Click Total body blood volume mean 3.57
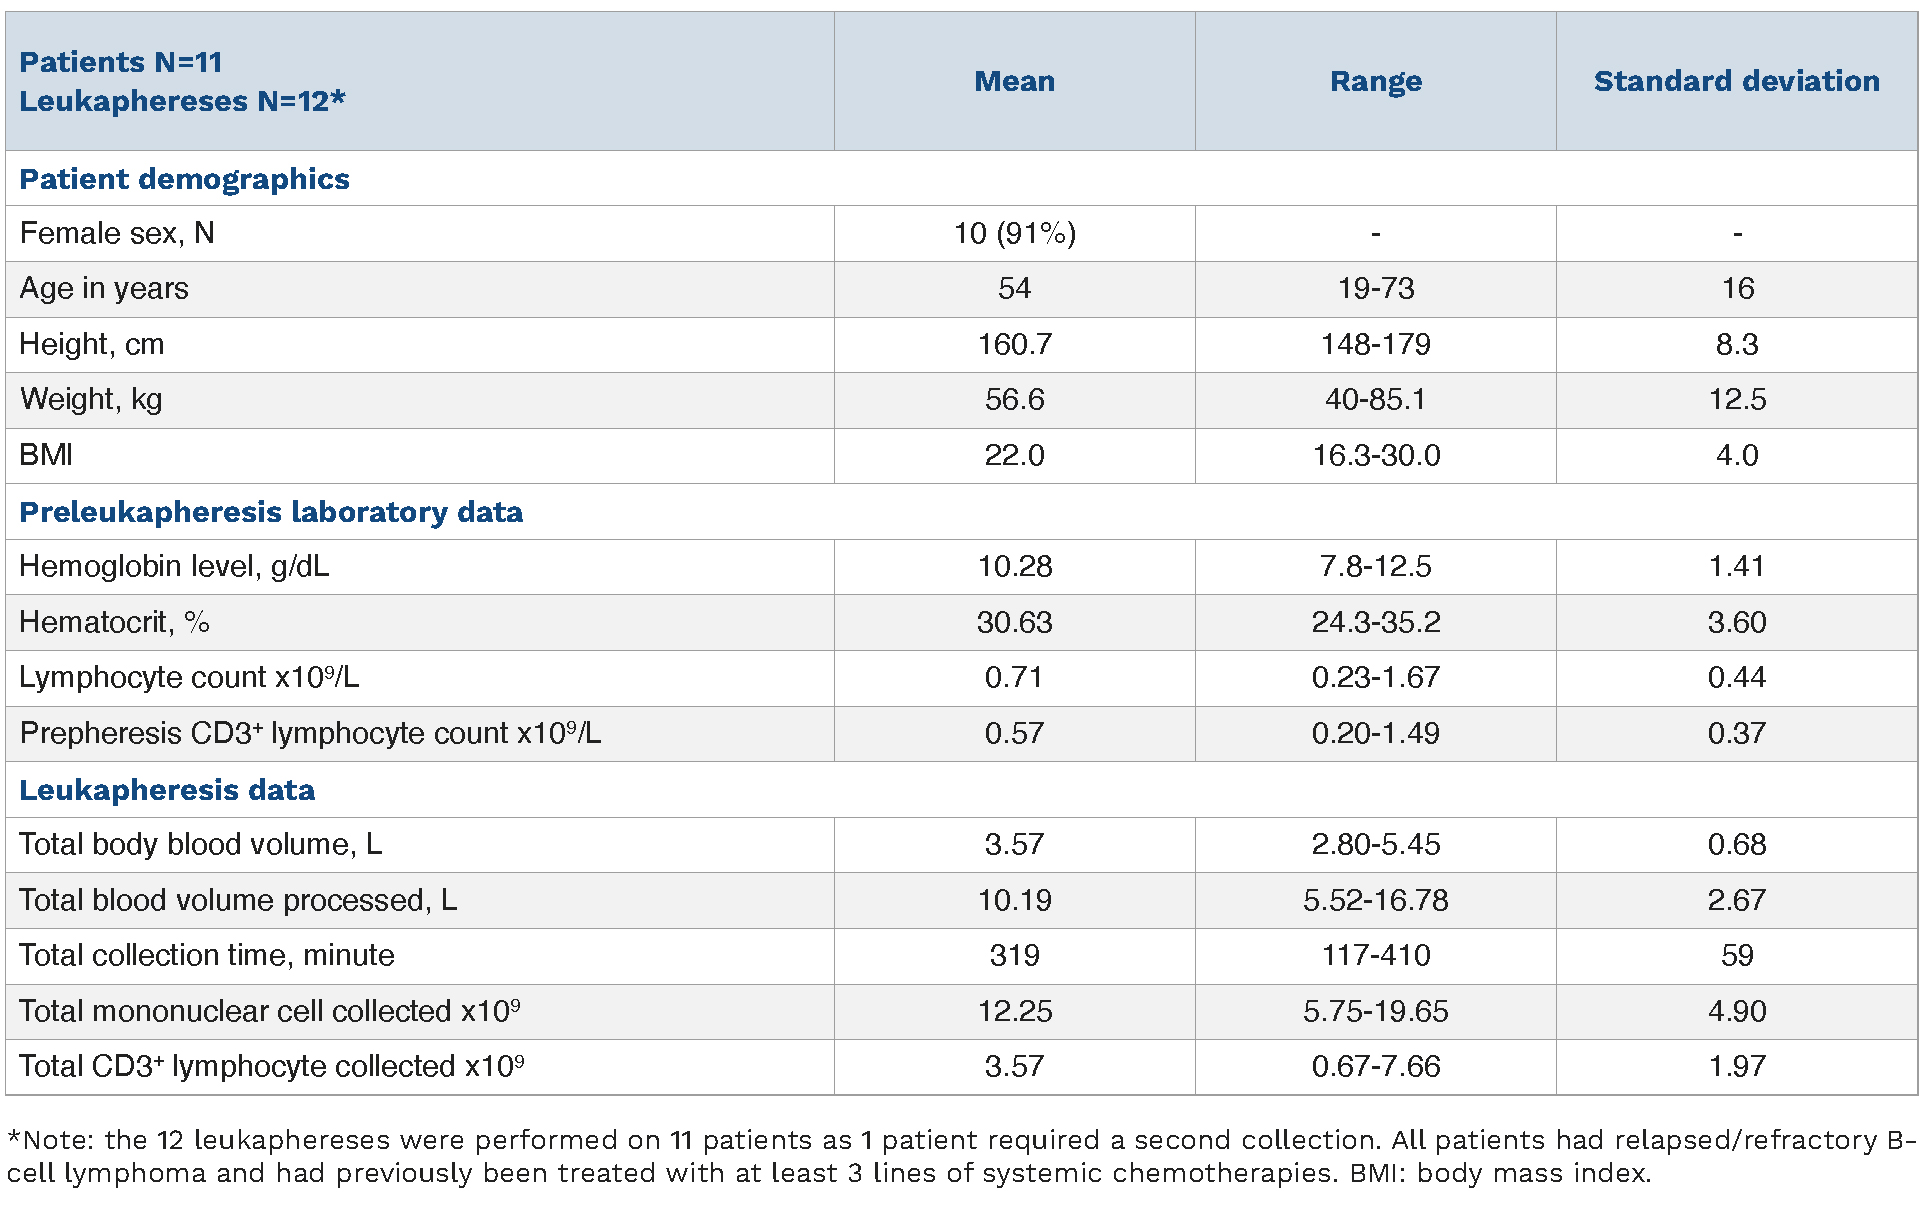1928x1205 pixels. pos(1014,844)
